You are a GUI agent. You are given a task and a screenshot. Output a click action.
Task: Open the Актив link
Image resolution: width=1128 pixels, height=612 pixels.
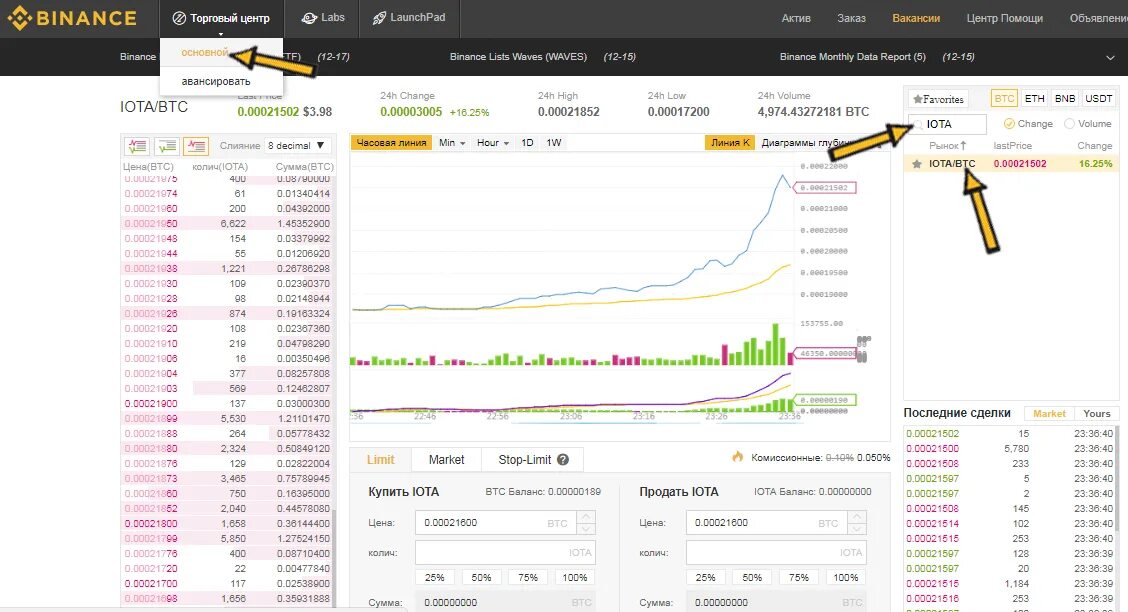click(x=796, y=18)
